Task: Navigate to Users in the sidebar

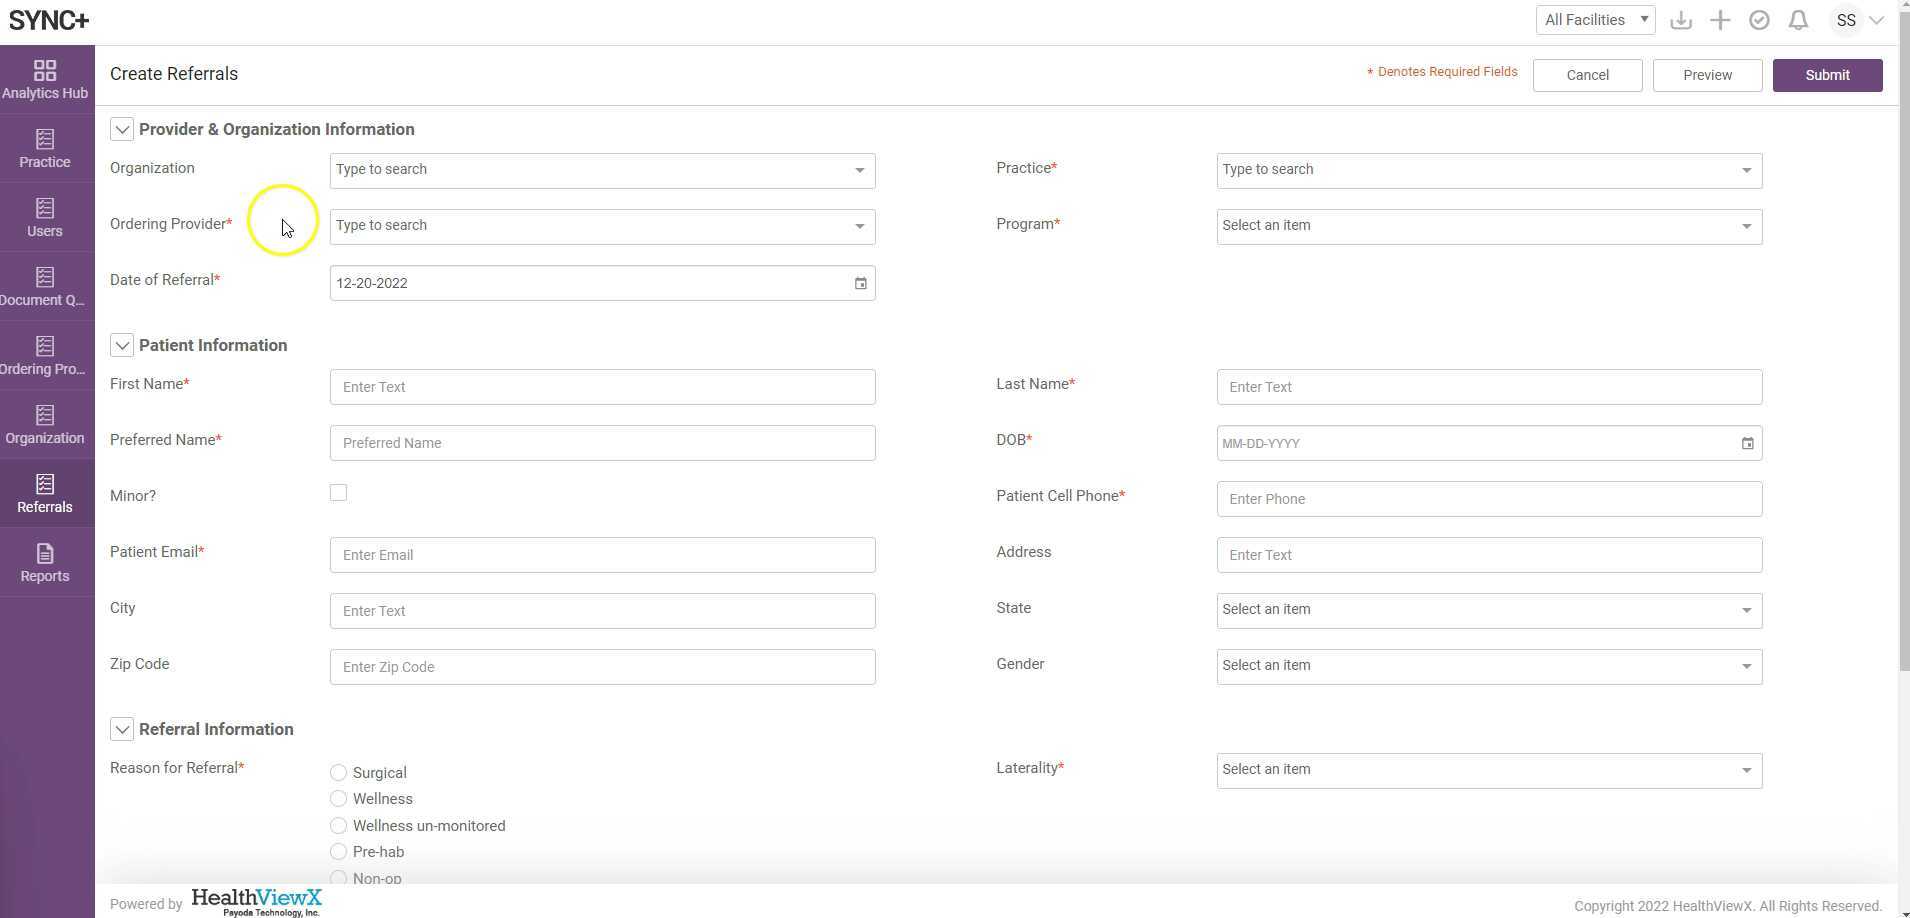Action: click(x=45, y=218)
